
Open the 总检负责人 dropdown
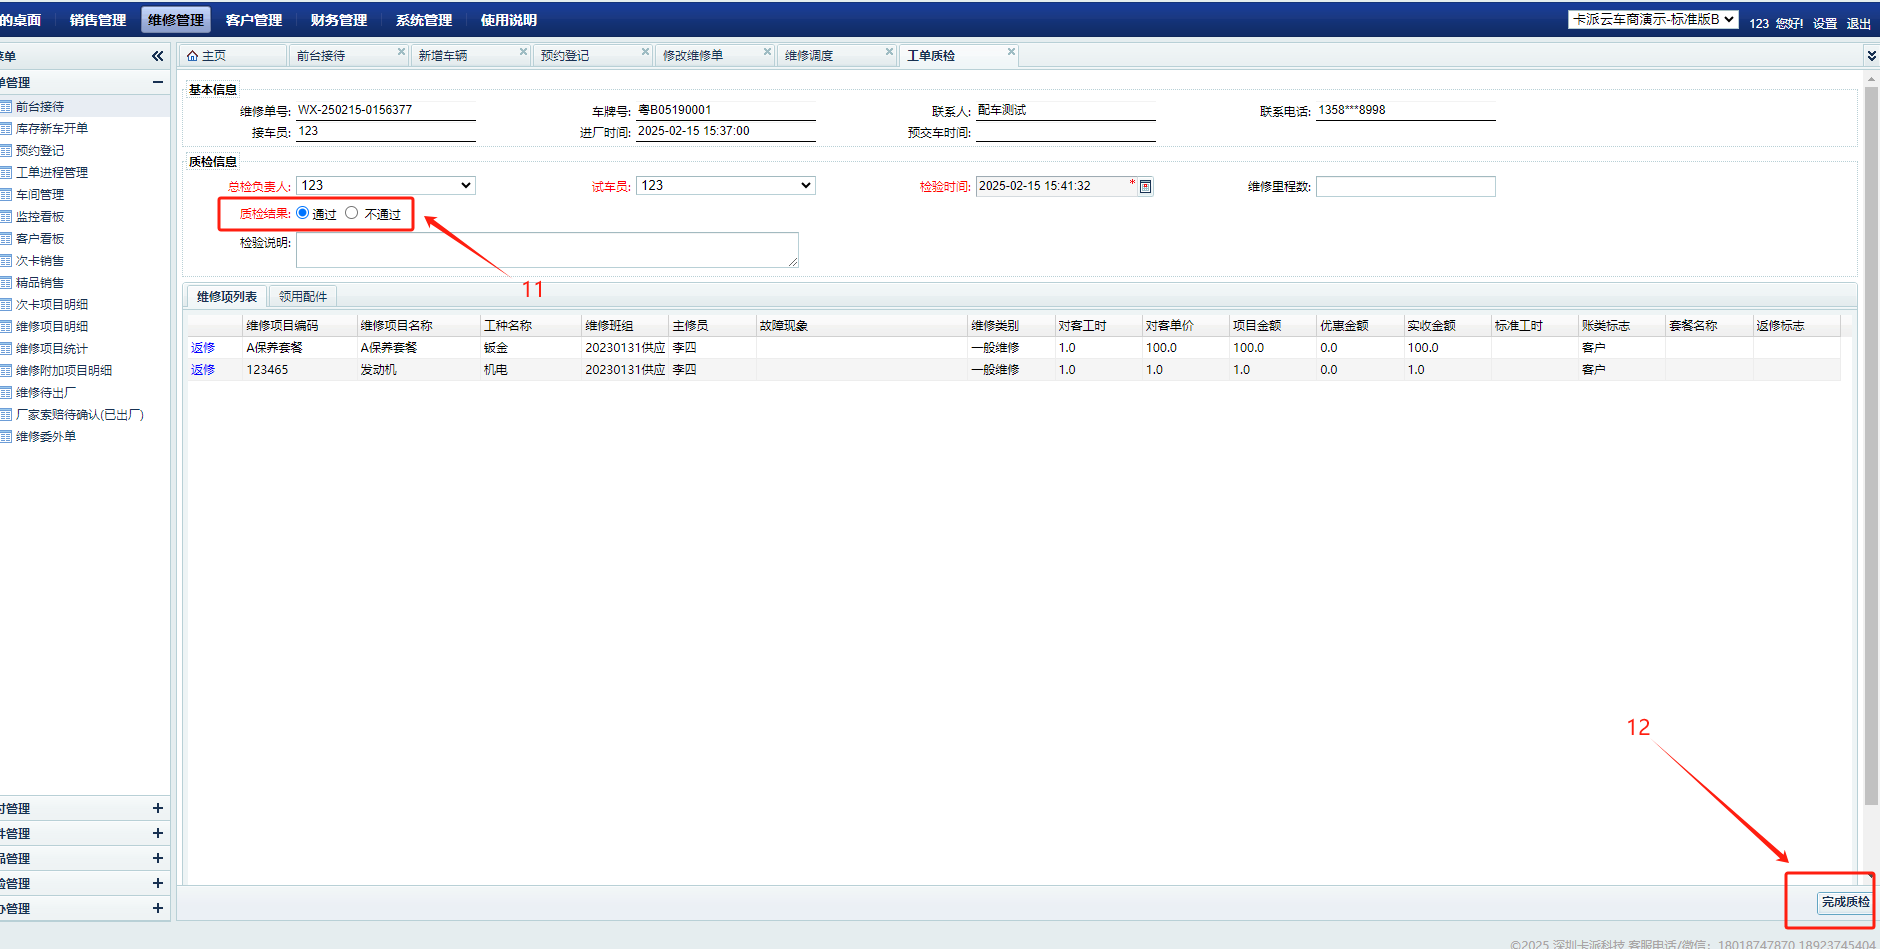coord(385,186)
